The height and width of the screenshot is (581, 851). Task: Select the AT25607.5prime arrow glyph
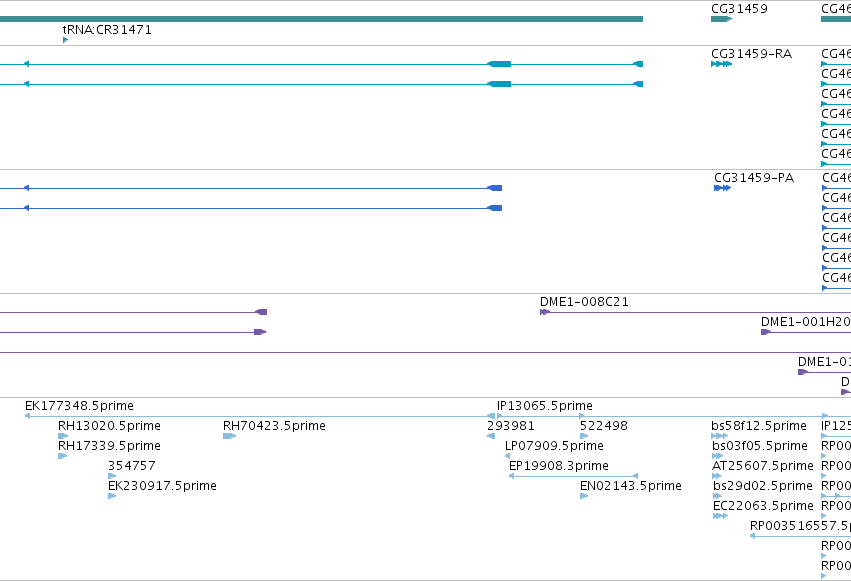716,476
